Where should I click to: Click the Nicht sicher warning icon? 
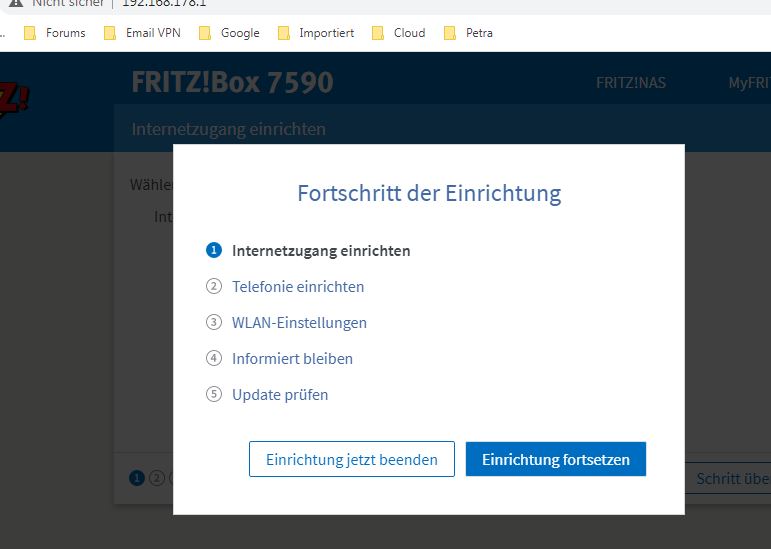point(16,3)
